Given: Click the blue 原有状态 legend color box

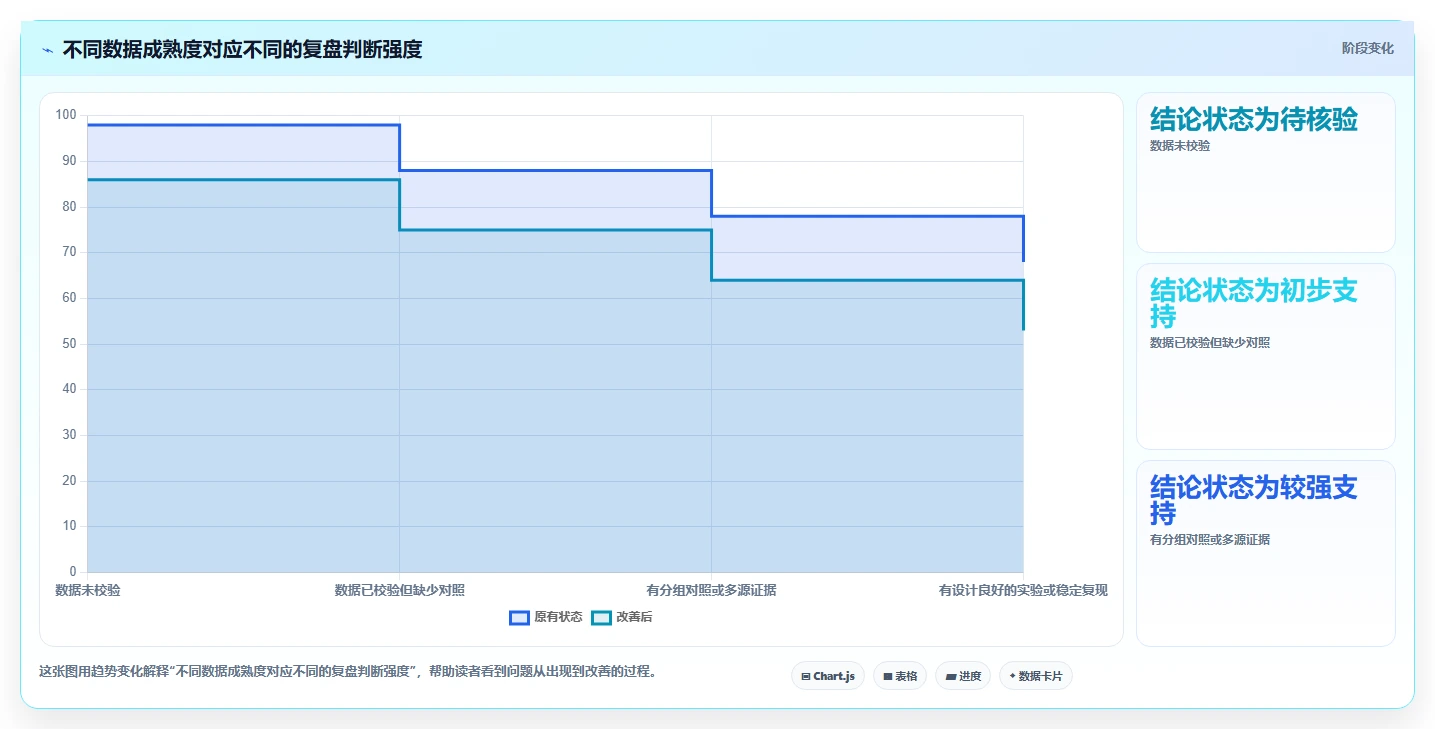Looking at the screenshot, I should (x=519, y=618).
